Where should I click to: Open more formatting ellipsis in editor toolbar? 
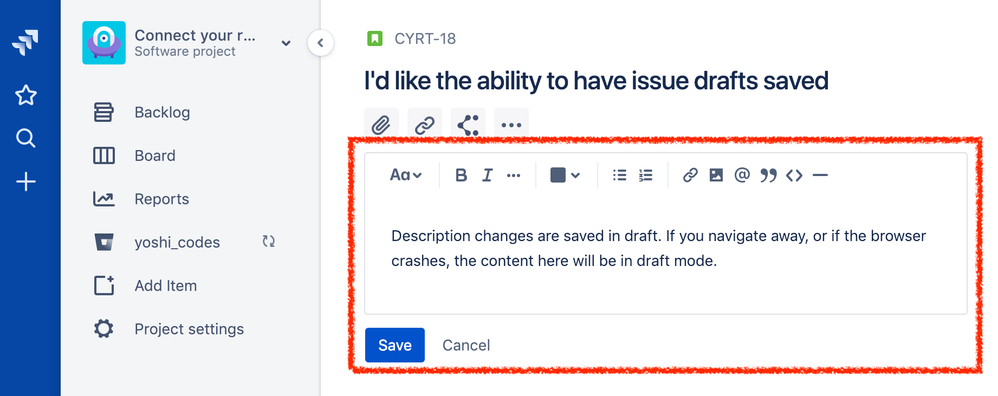click(514, 175)
